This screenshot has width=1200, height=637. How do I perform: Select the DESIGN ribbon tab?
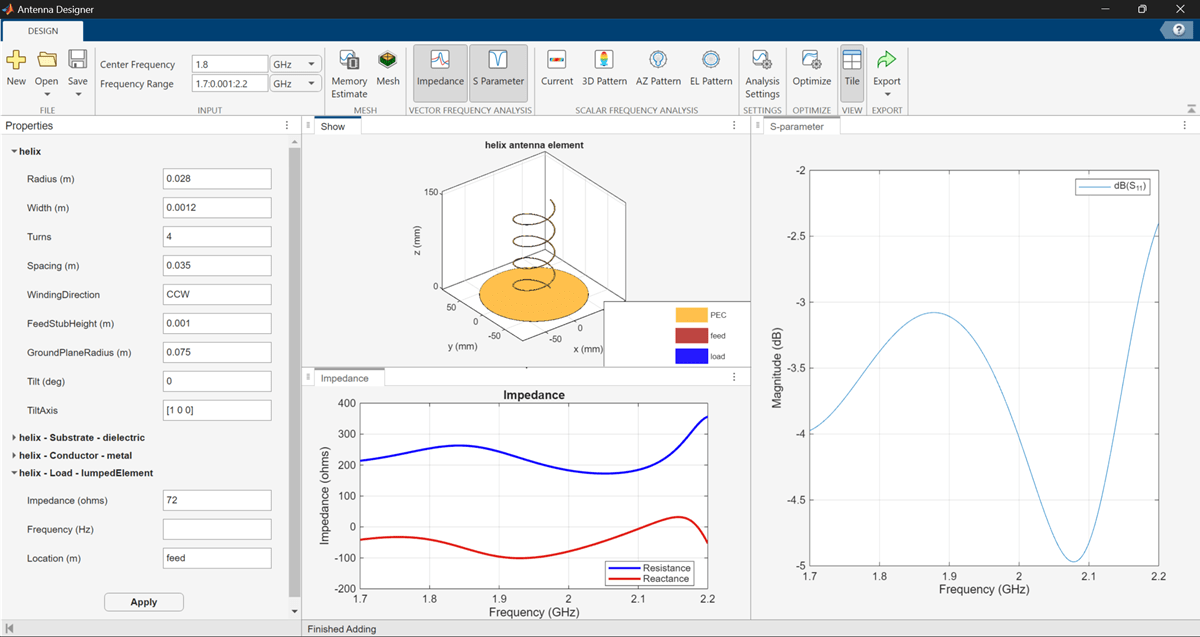coord(43,31)
